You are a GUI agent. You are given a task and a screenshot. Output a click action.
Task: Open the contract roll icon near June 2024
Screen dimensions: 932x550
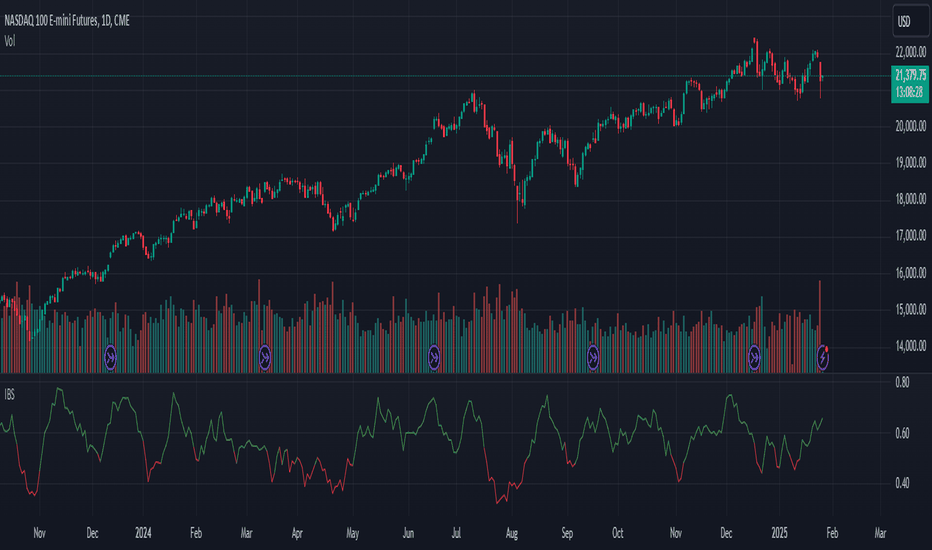pyautogui.click(x=434, y=357)
